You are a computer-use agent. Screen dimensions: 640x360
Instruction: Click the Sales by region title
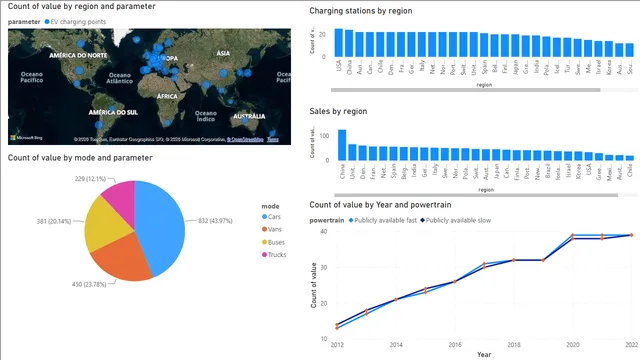pyautogui.click(x=338, y=111)
